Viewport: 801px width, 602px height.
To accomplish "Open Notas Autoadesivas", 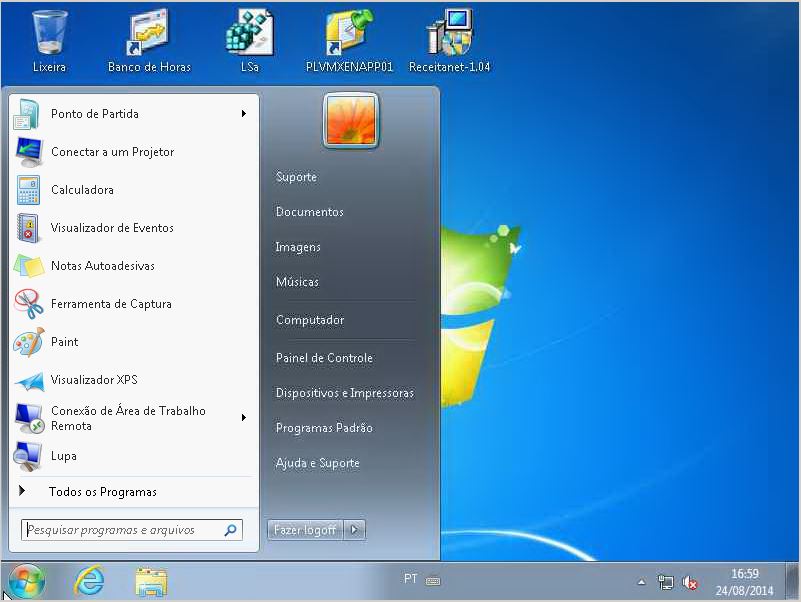I will pos(102,266).
